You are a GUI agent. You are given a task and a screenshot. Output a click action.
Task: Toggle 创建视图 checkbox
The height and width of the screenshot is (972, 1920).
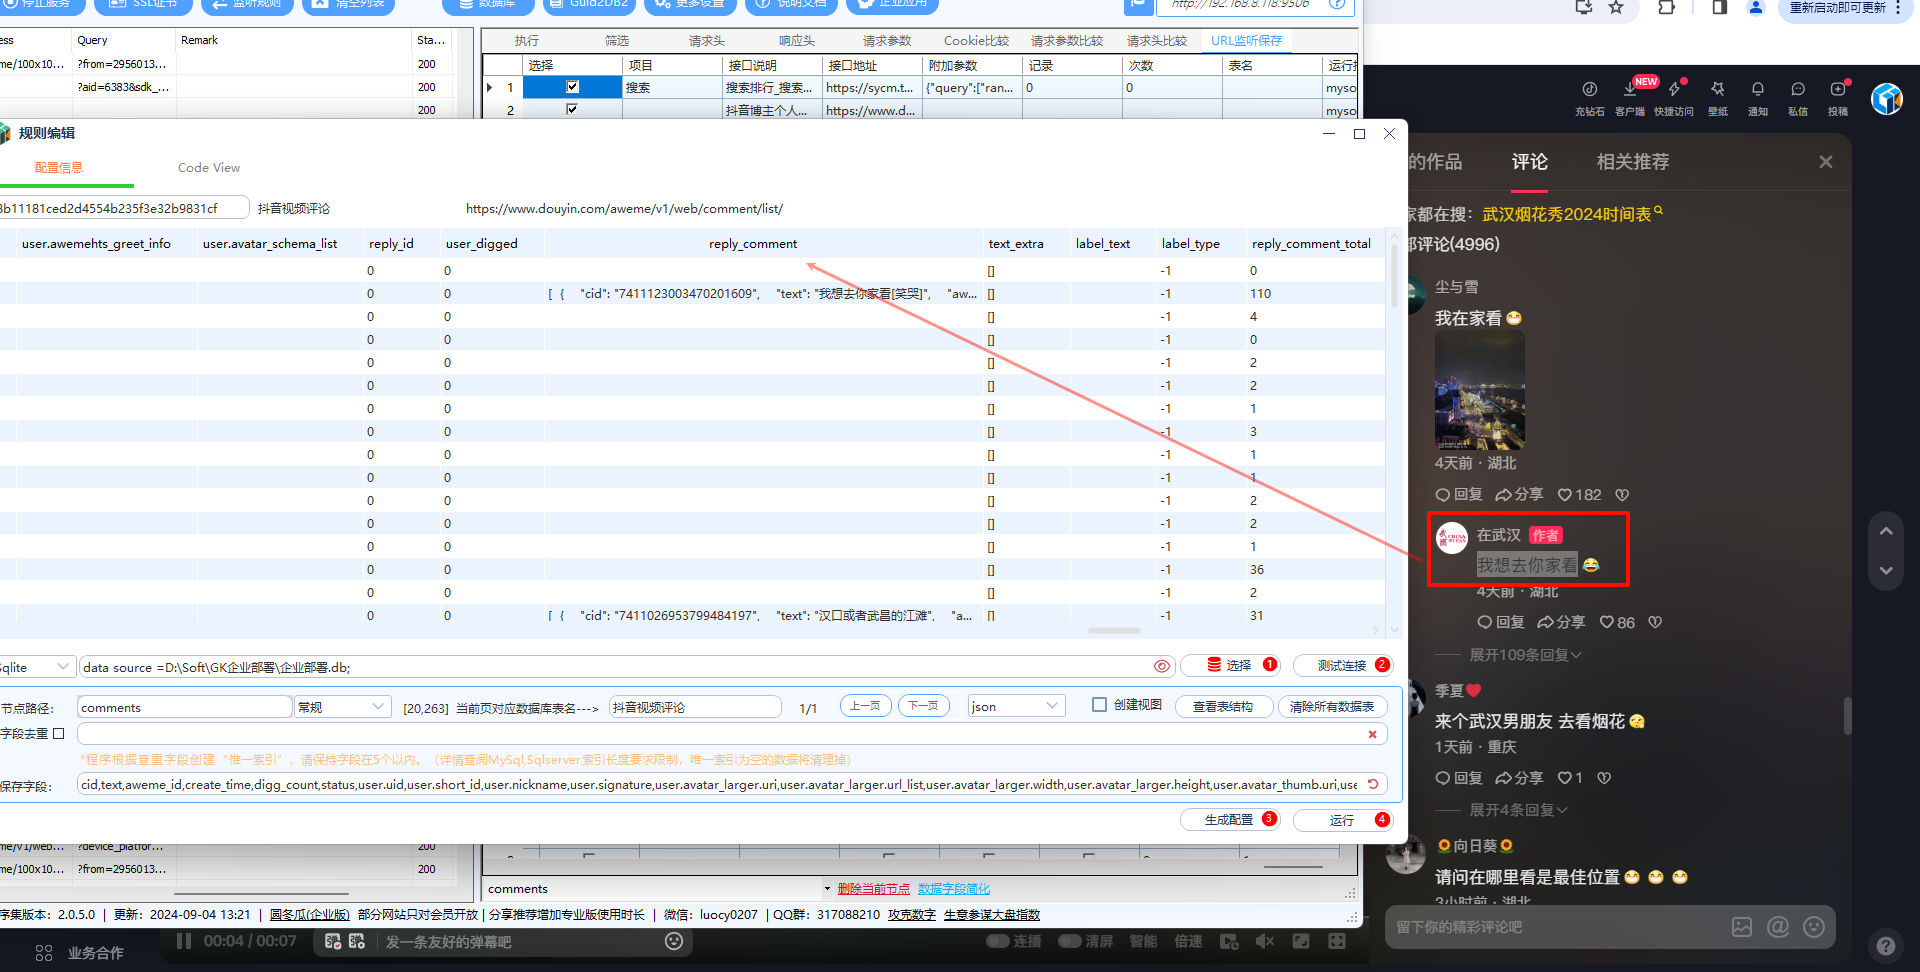(x=1099, y=705)
